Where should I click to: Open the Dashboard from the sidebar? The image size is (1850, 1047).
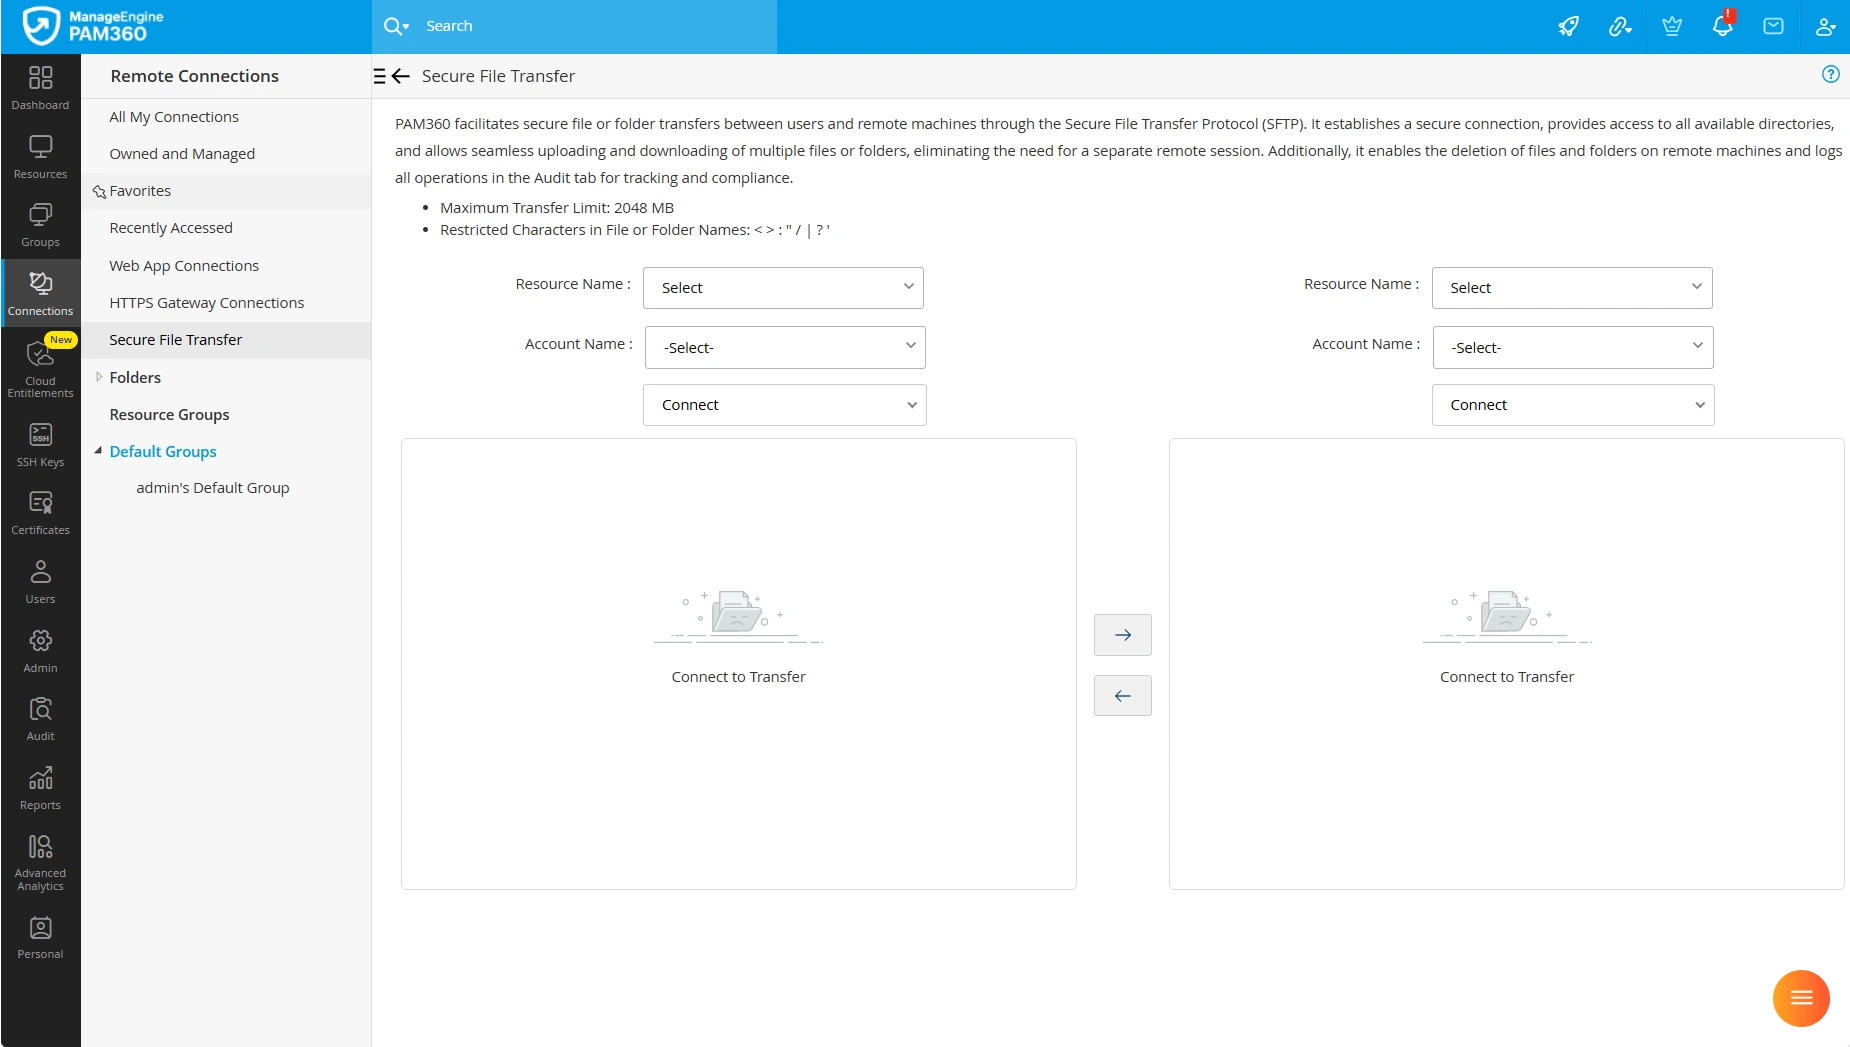click(40, 88)
